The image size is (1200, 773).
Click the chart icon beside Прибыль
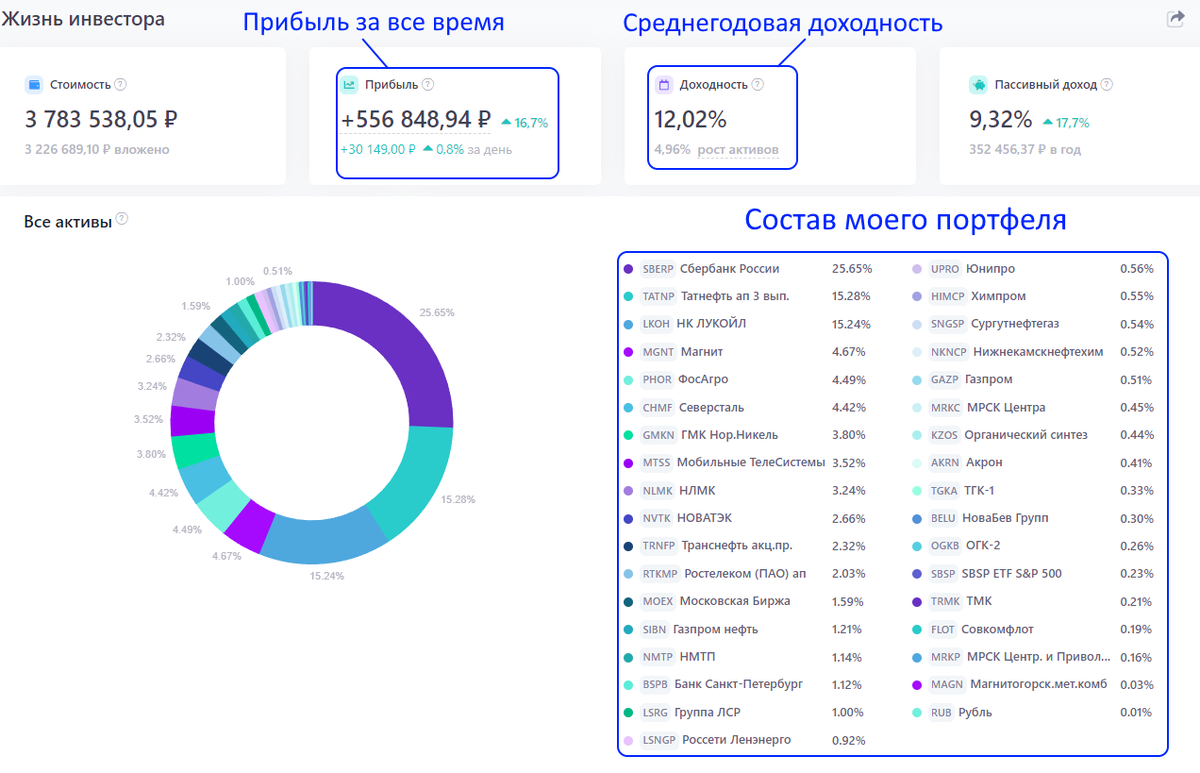(350, 85)
